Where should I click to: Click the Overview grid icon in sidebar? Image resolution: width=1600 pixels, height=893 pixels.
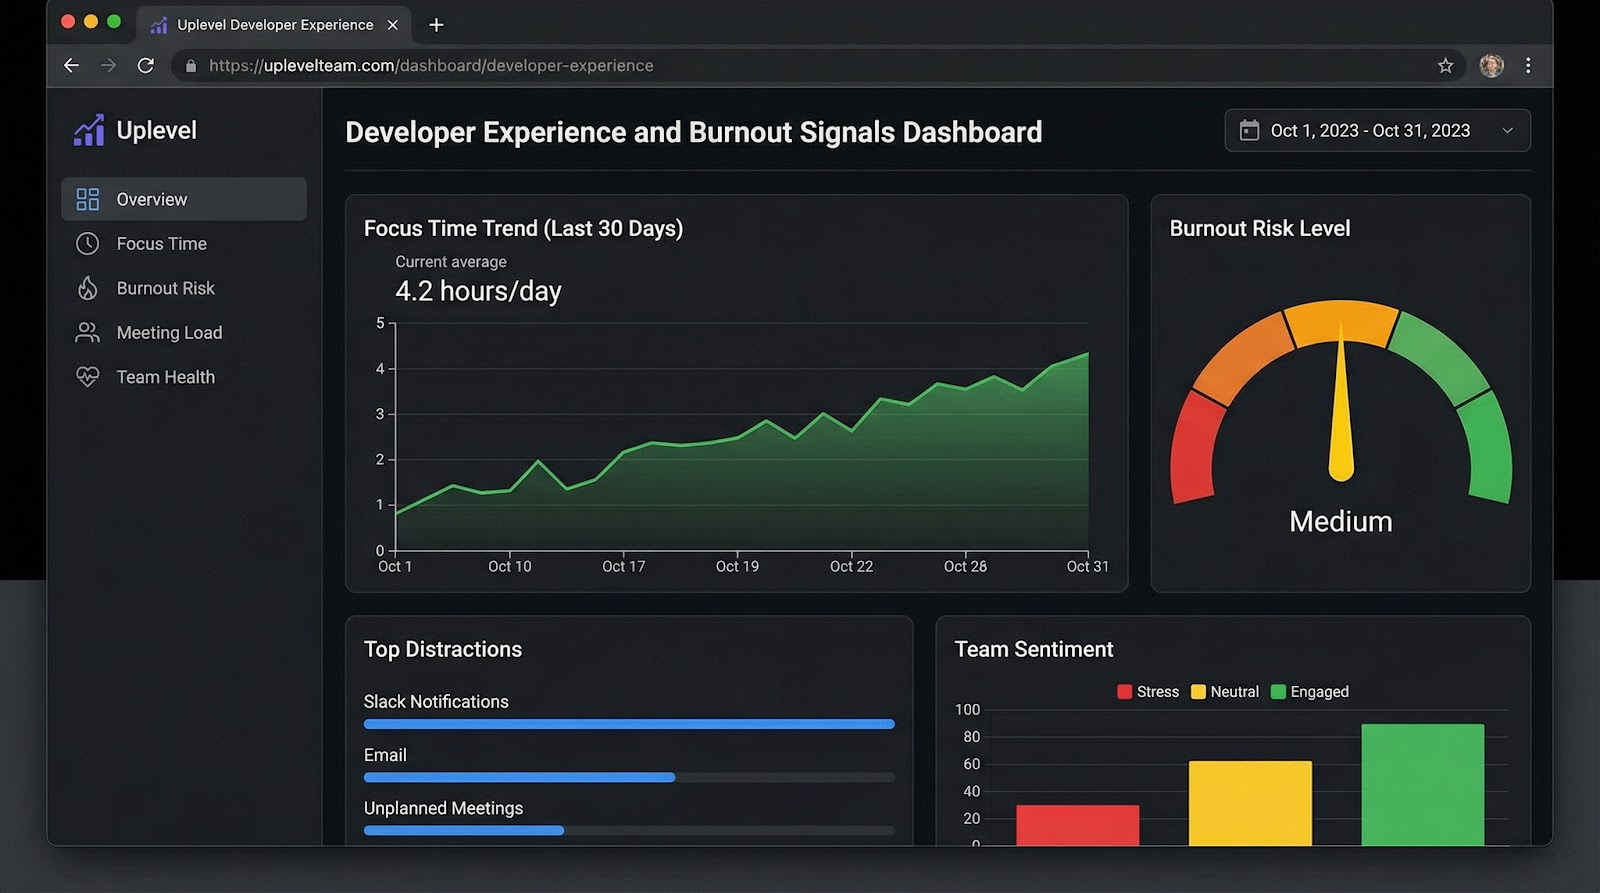coord(88,199)
